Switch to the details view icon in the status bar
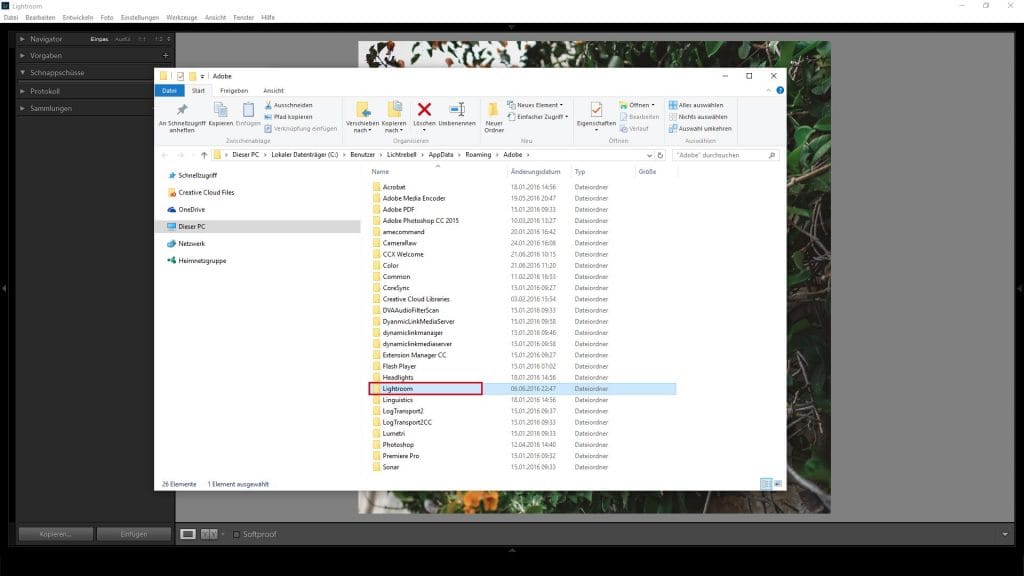1024x576 pixels. [x=766, y=484]
